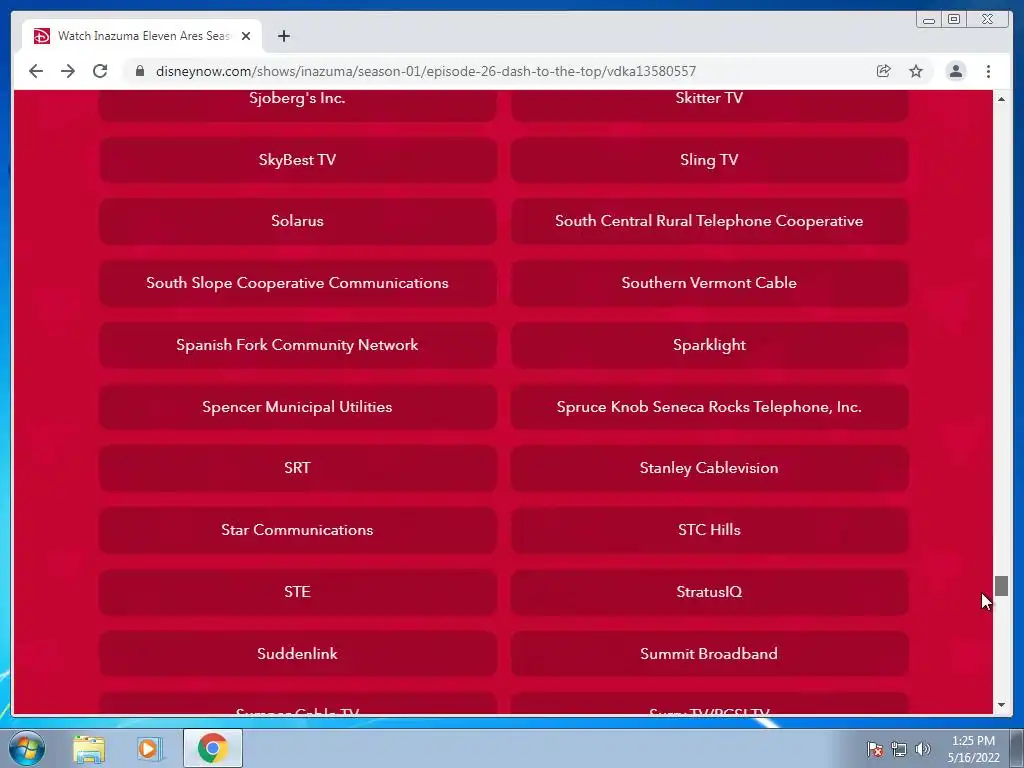The height and width of the screenshot is (768, 1024).
Task: Choose Star Communications provider
Action: [x=298, y=530]
